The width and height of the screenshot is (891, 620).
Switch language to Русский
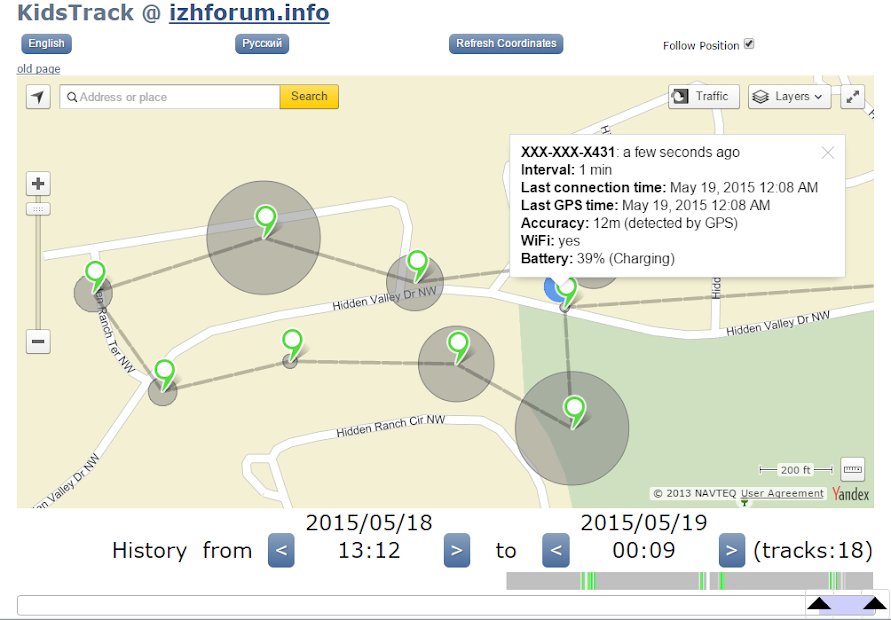click(262, 44)
